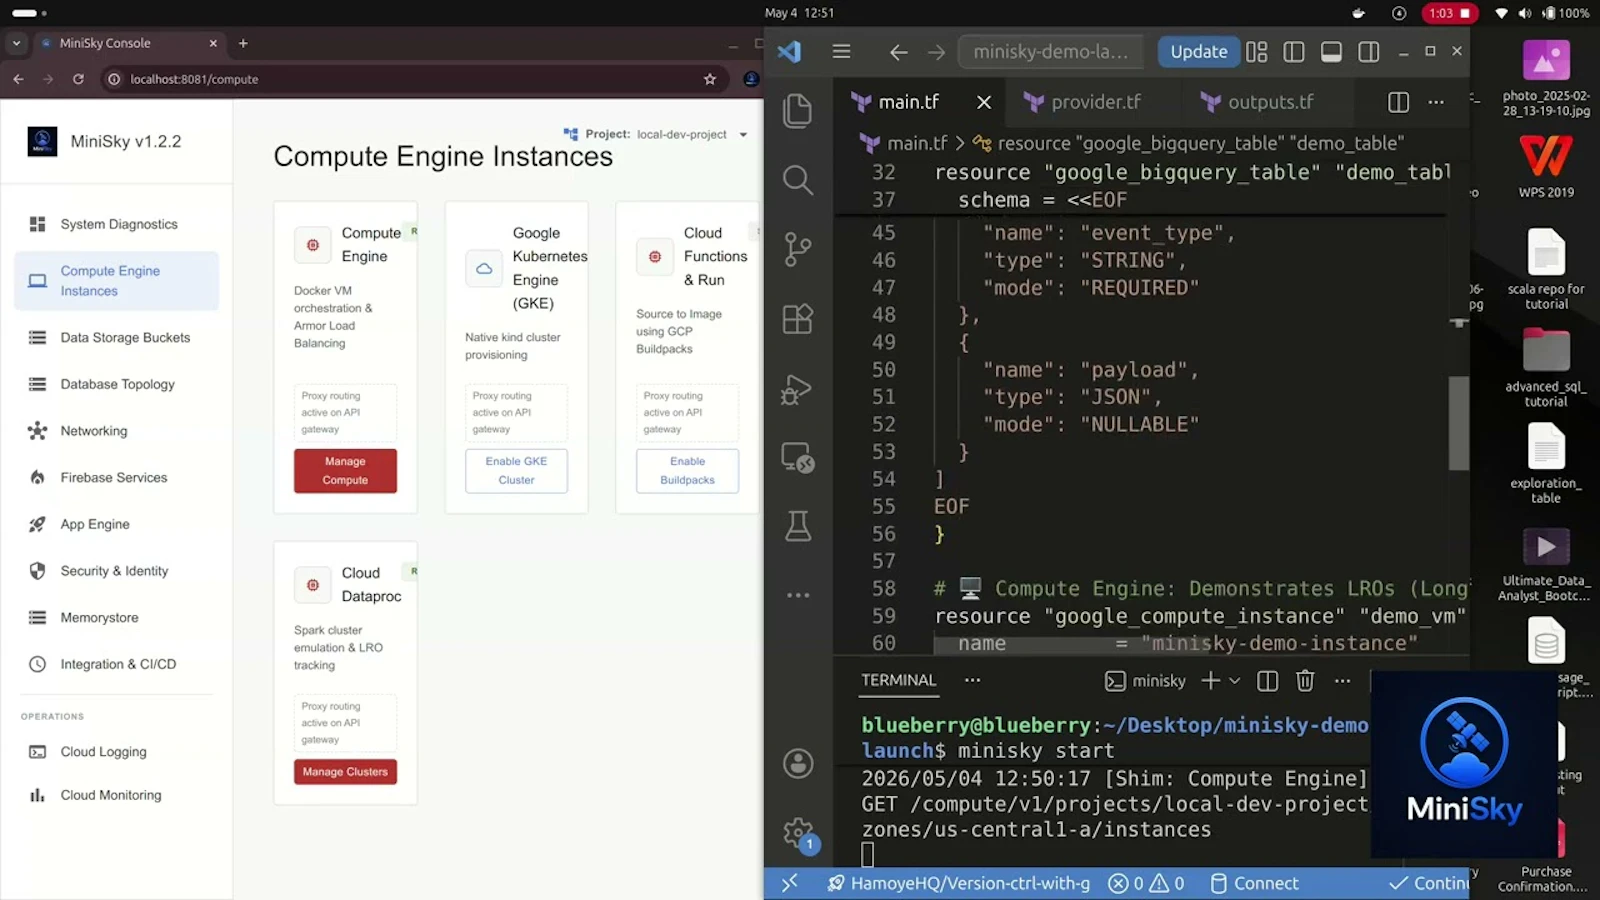The width and height of the screenshot is (1600, 900).
Task: Open the Project local-dev-project dropdown
Action: pyautogui.click(x=656, y=134)
